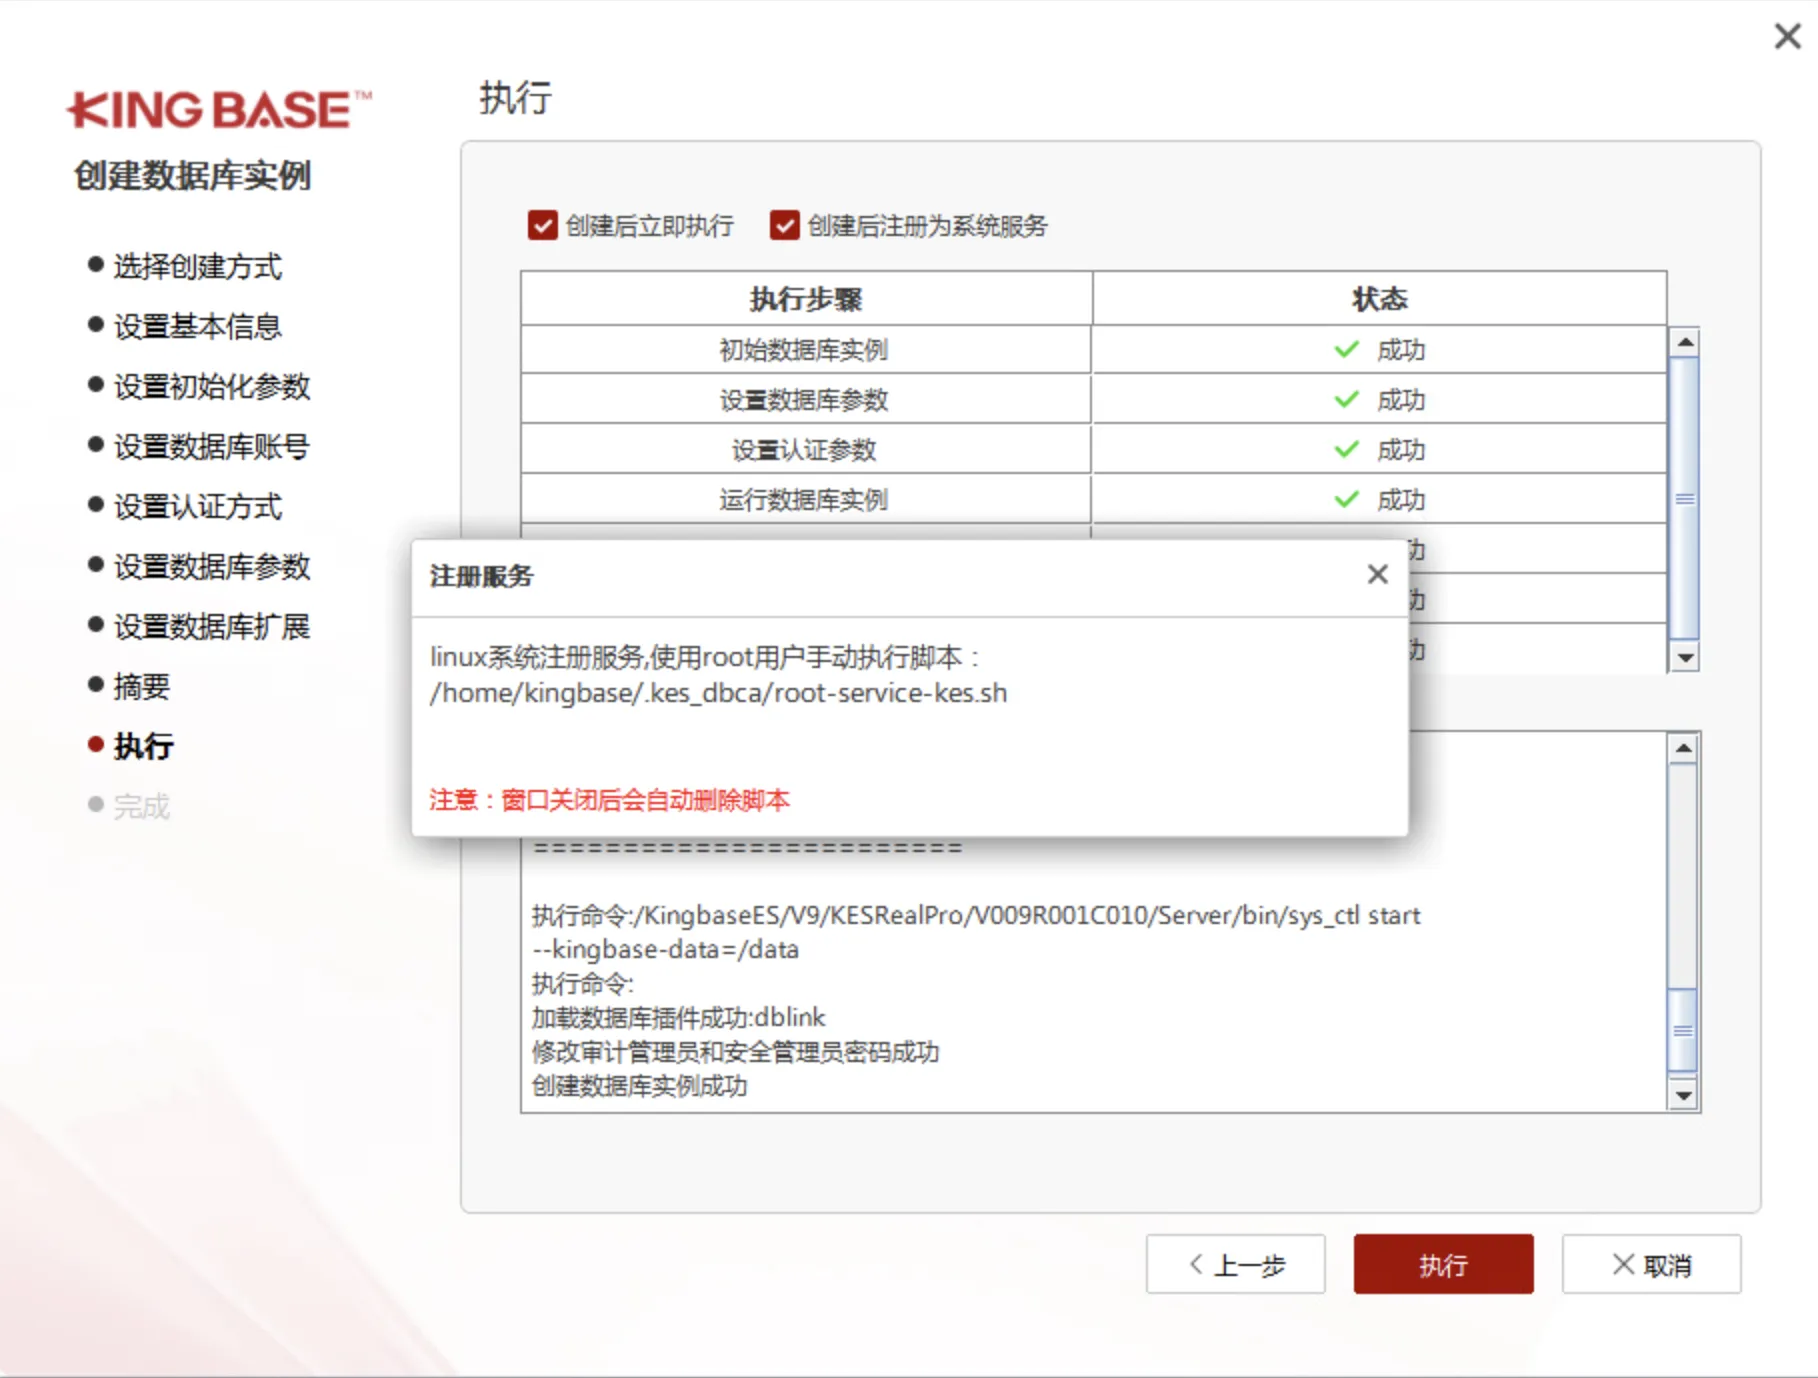1818x1378 pixels.
Task: Click the success icon next to 设置认证参数
Action: [1345, 449]
